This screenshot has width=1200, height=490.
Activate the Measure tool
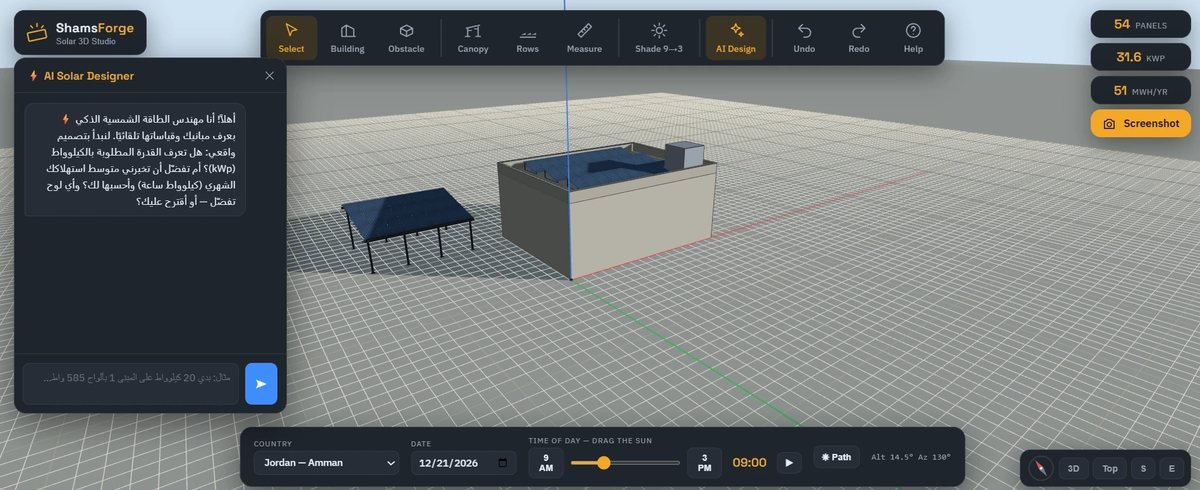coord(584,38)
